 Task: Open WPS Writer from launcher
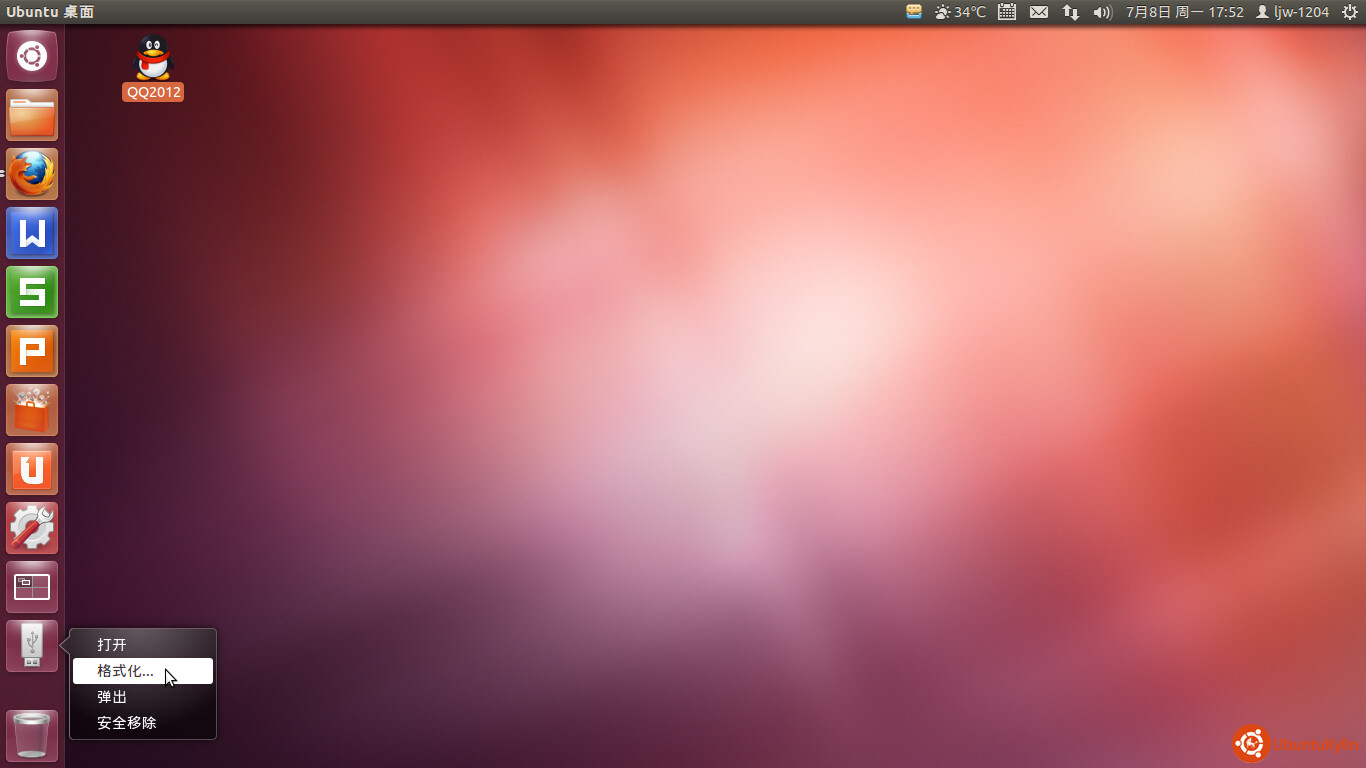pyautogui.click(x=32, y=233)
